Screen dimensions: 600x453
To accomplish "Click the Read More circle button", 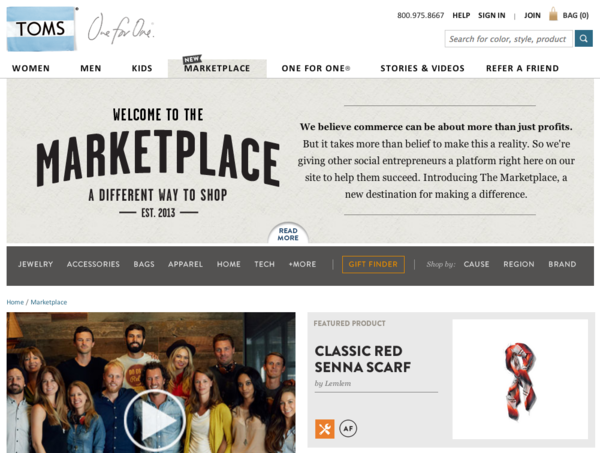I will pos(288,234).
